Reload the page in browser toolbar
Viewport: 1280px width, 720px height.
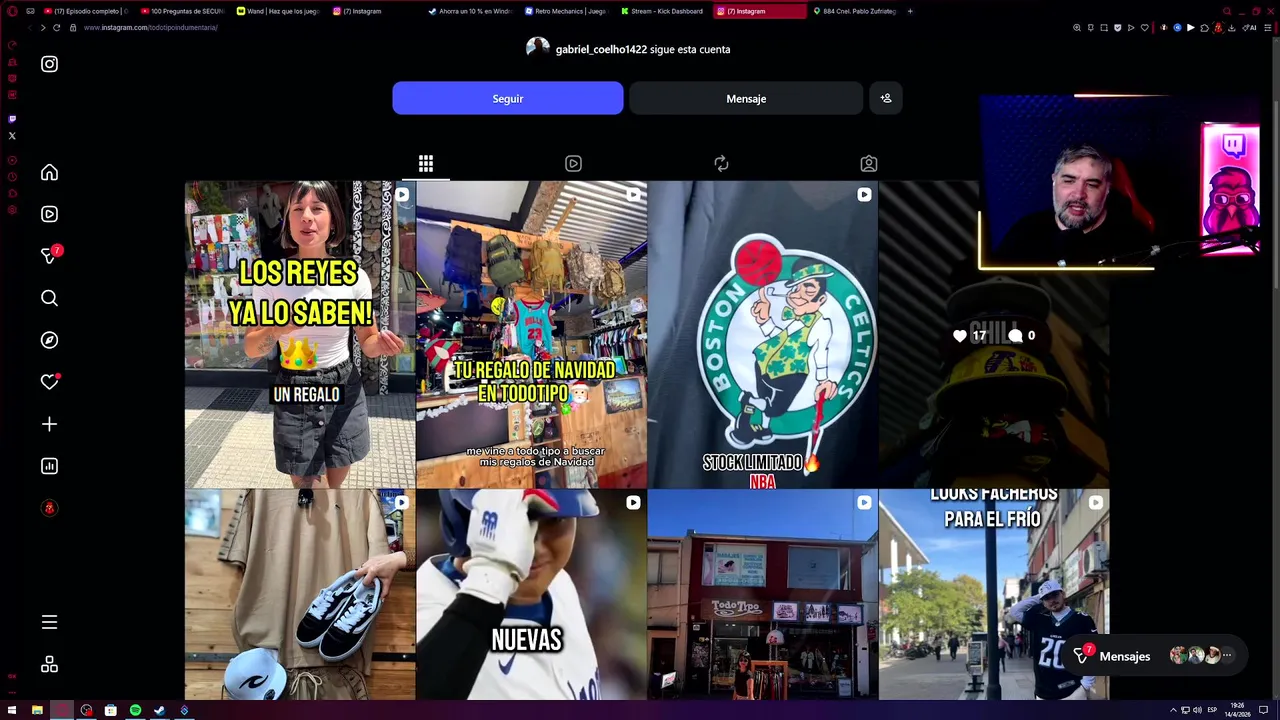(56, 27)
